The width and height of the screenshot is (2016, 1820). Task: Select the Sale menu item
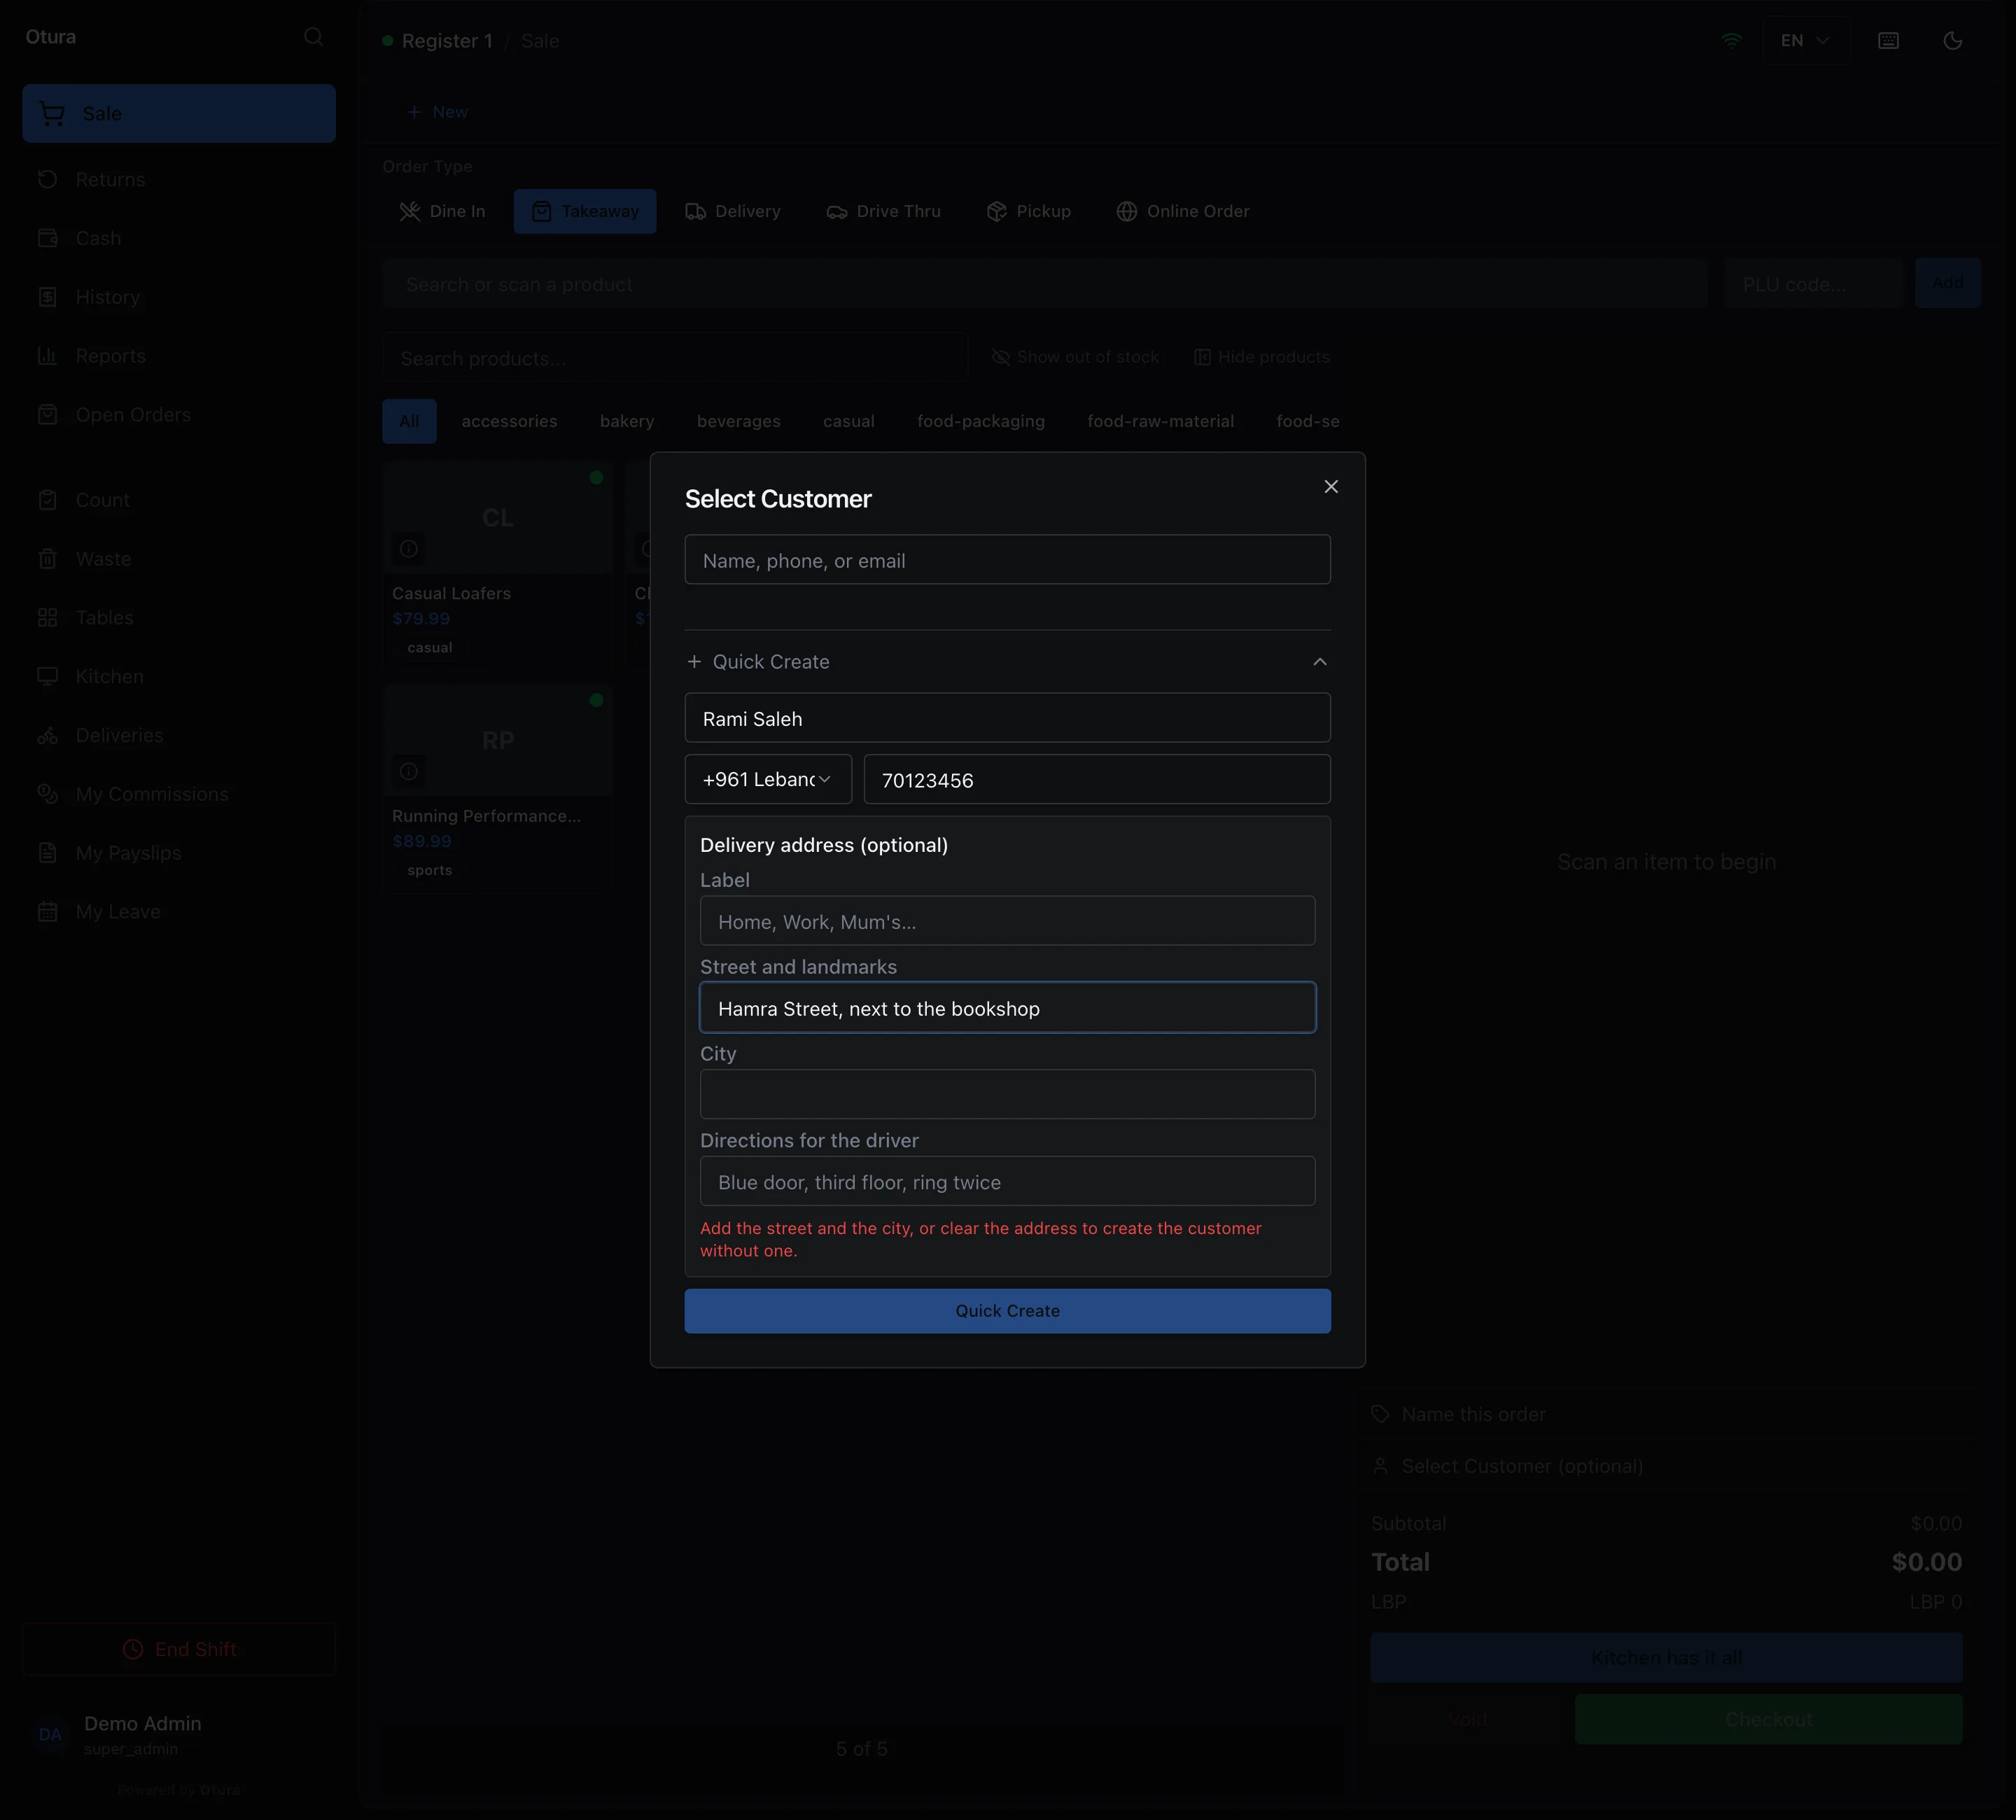tap(179, 113)
